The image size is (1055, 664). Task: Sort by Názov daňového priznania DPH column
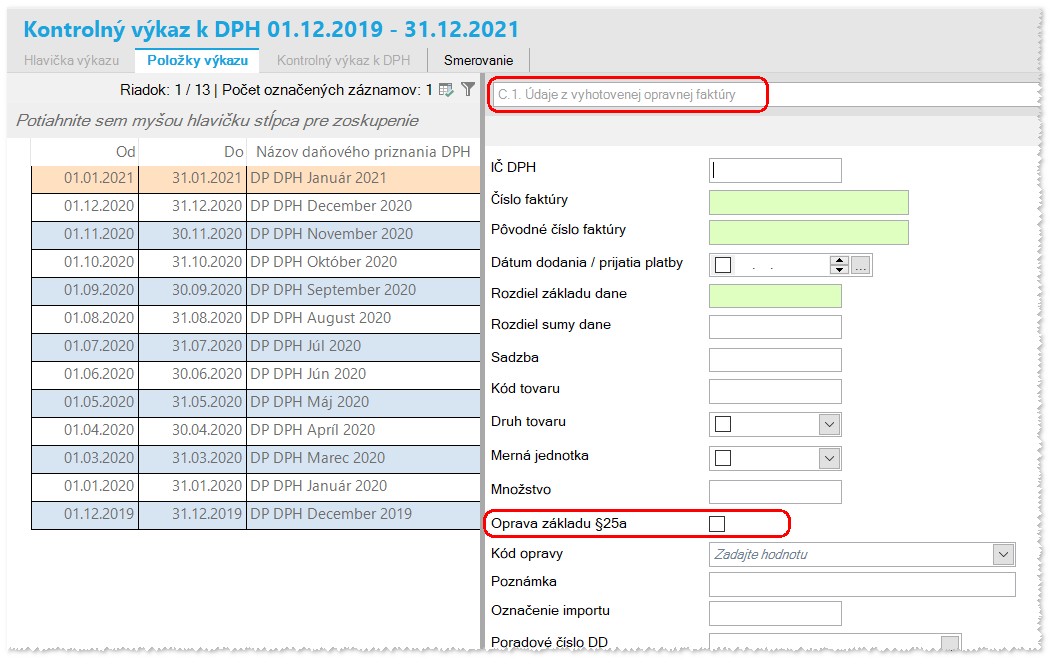(x=363, y=152)
